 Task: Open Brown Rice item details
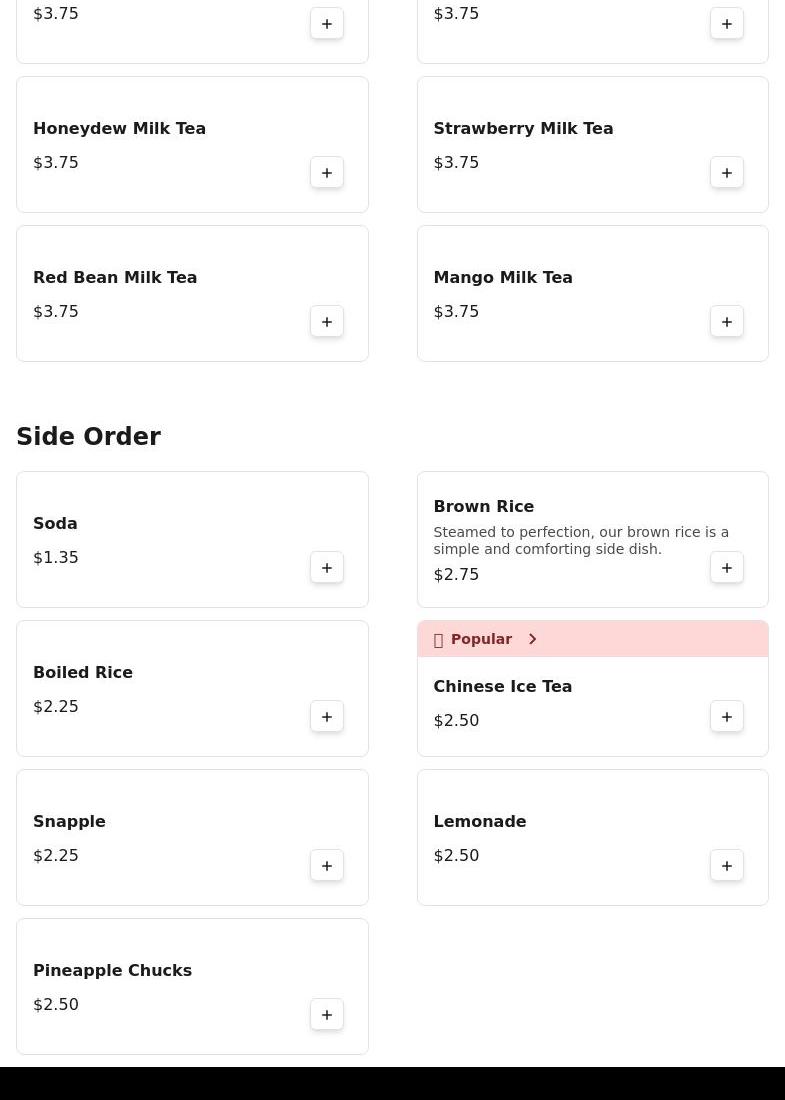click(483, 506)
